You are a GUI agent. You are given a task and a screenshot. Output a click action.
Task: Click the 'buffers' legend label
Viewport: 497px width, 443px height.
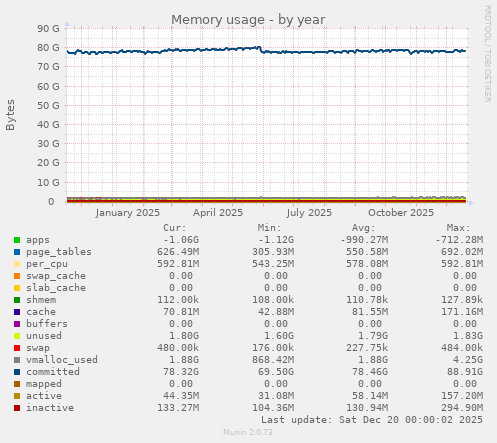[x=47, y=324]
